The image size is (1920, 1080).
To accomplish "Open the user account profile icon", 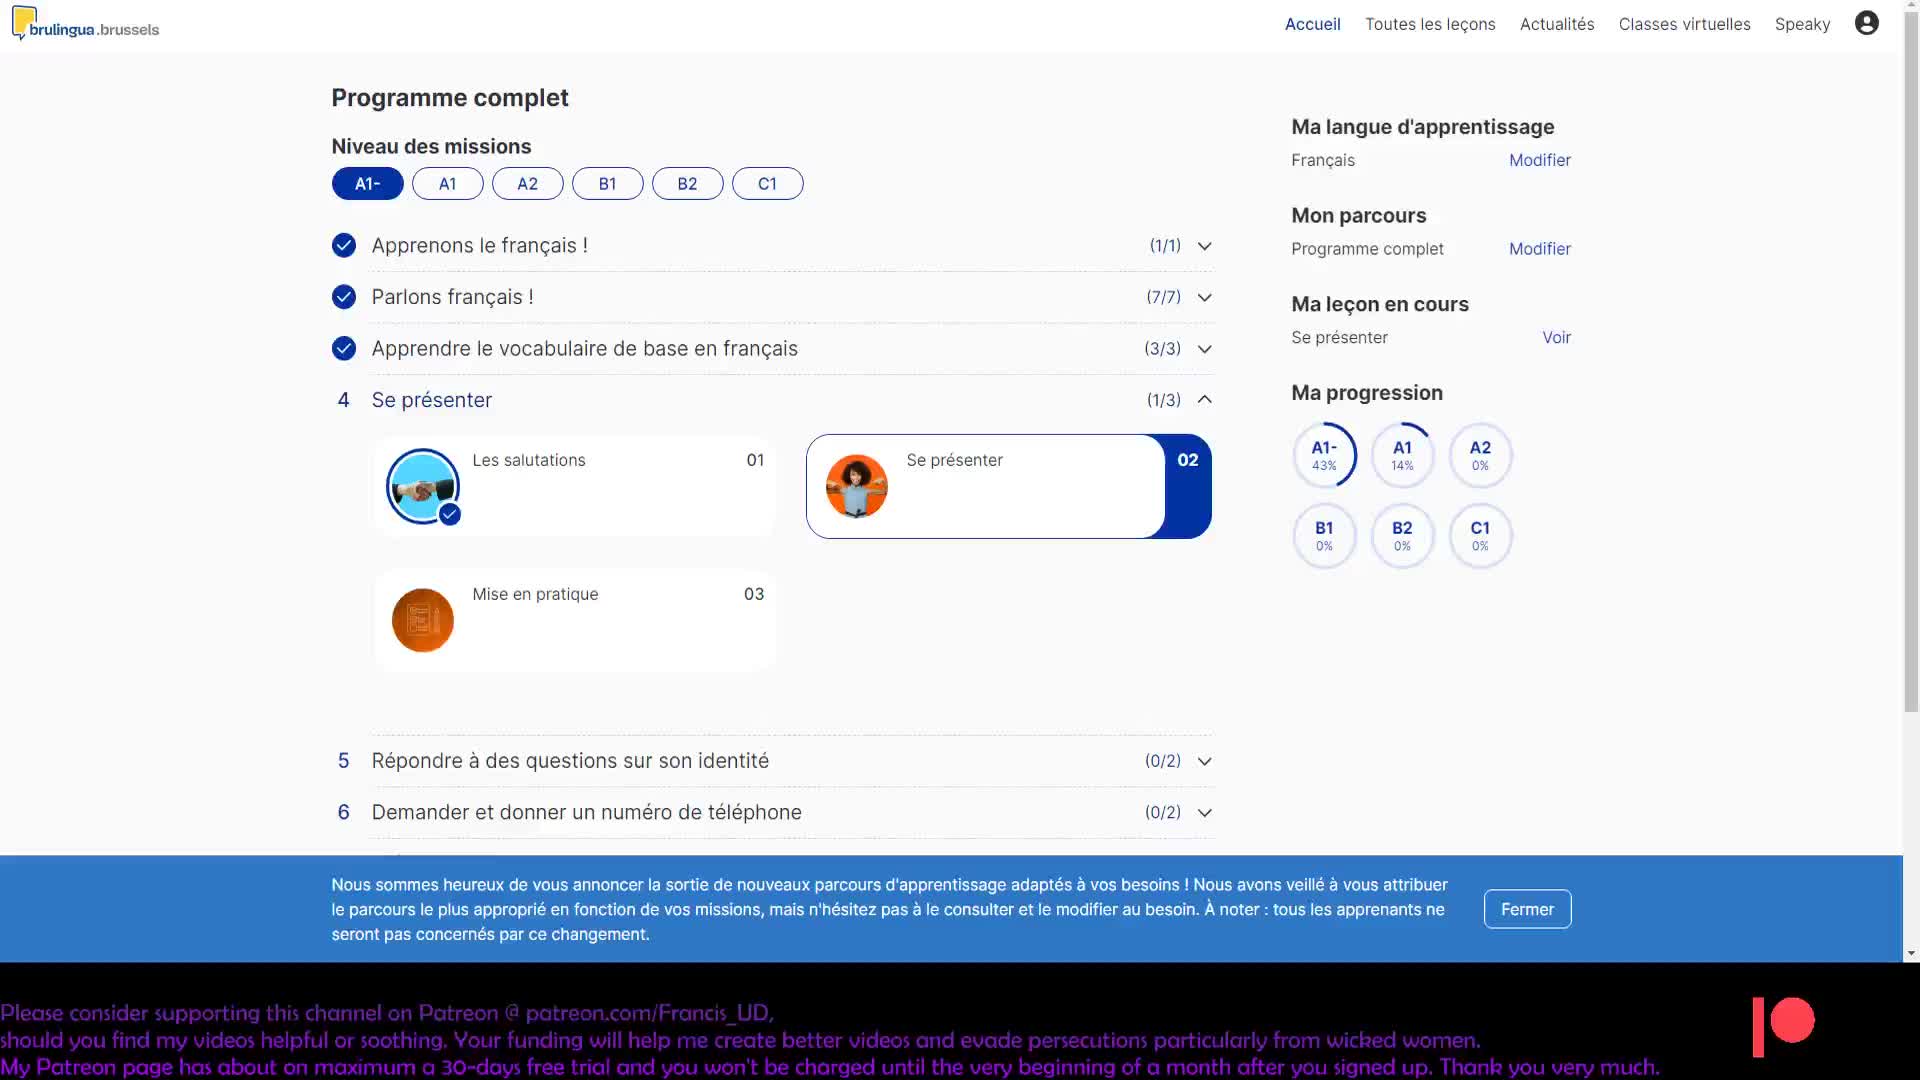I will (1866, 23).
